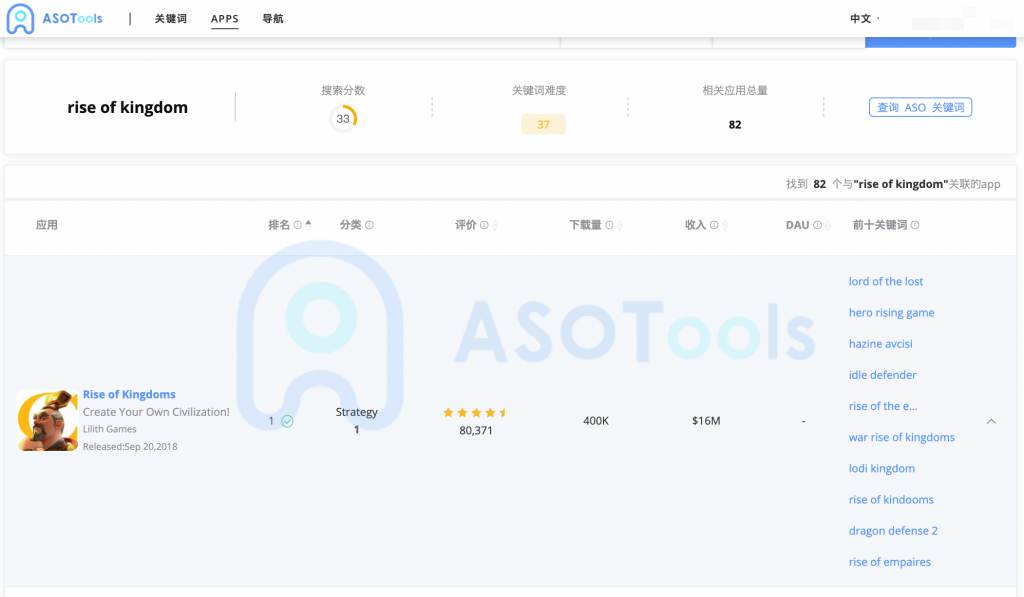
Task: Click the 400K downloads value
Action: [596, 421]
